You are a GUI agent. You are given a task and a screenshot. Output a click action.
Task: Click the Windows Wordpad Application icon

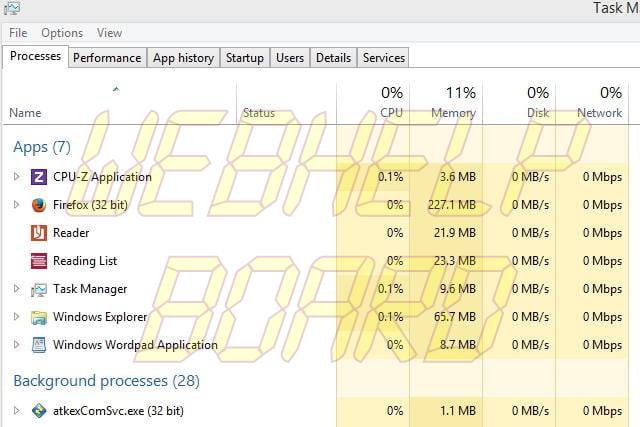coord(39,345)
